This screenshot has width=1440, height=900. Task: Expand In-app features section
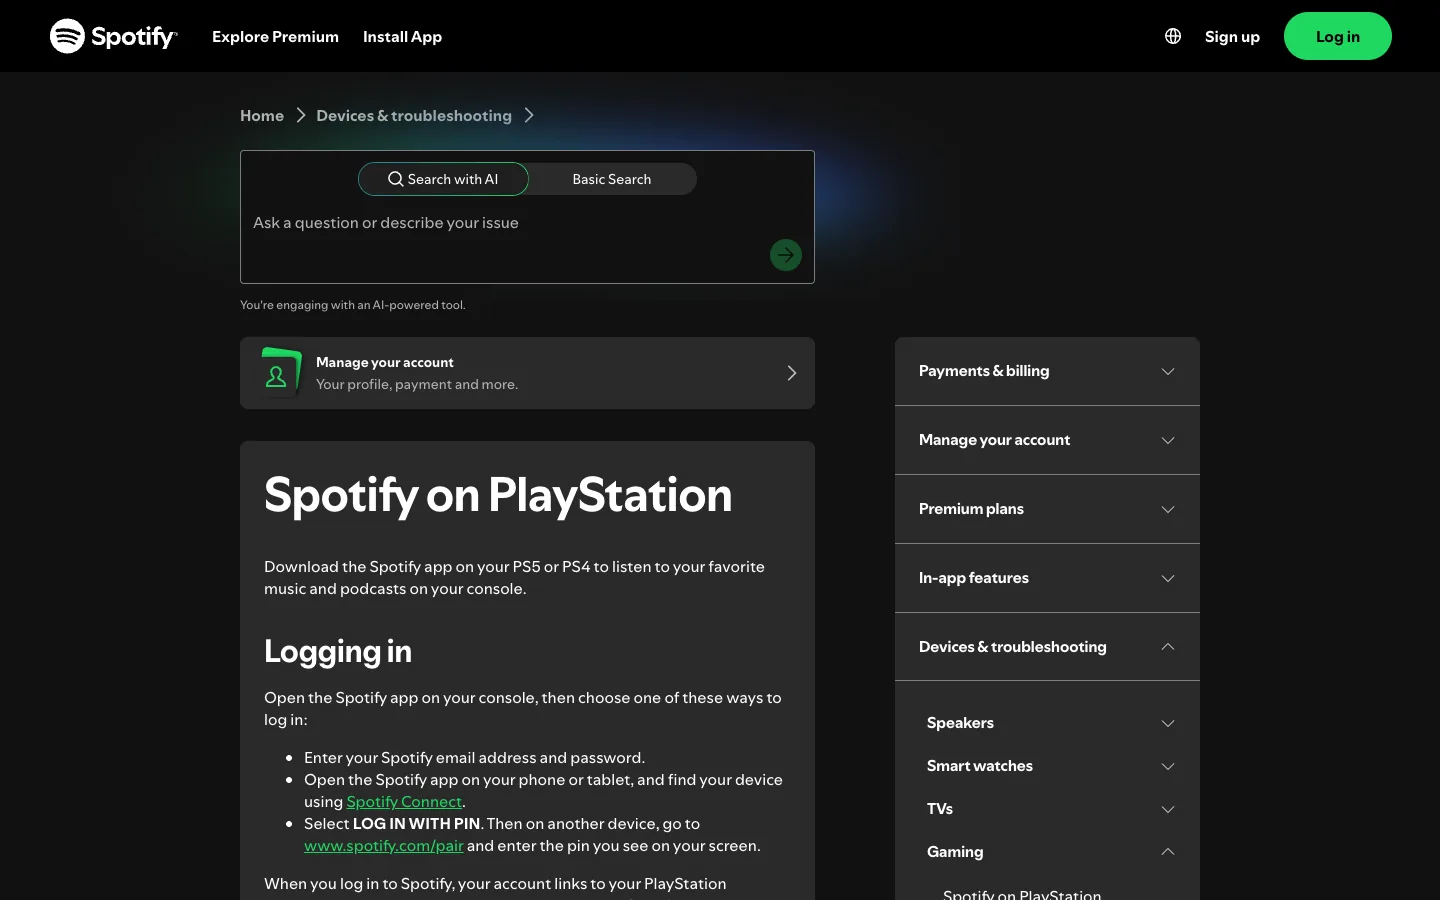1047,578
